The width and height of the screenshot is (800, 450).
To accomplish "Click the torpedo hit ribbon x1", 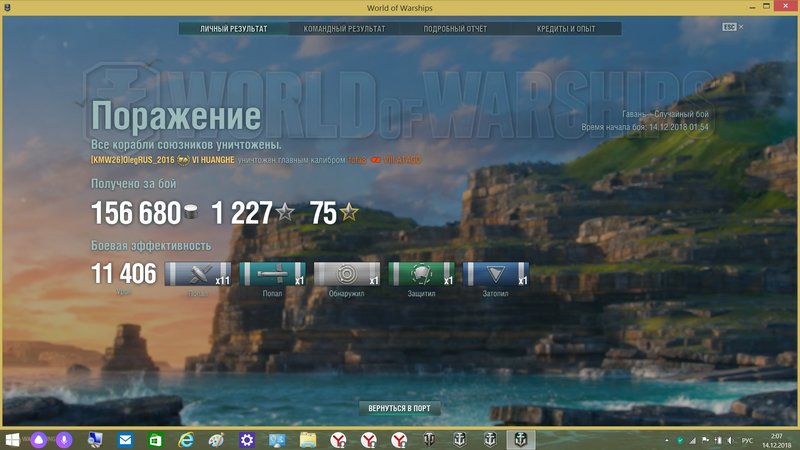I will point(272,274).
